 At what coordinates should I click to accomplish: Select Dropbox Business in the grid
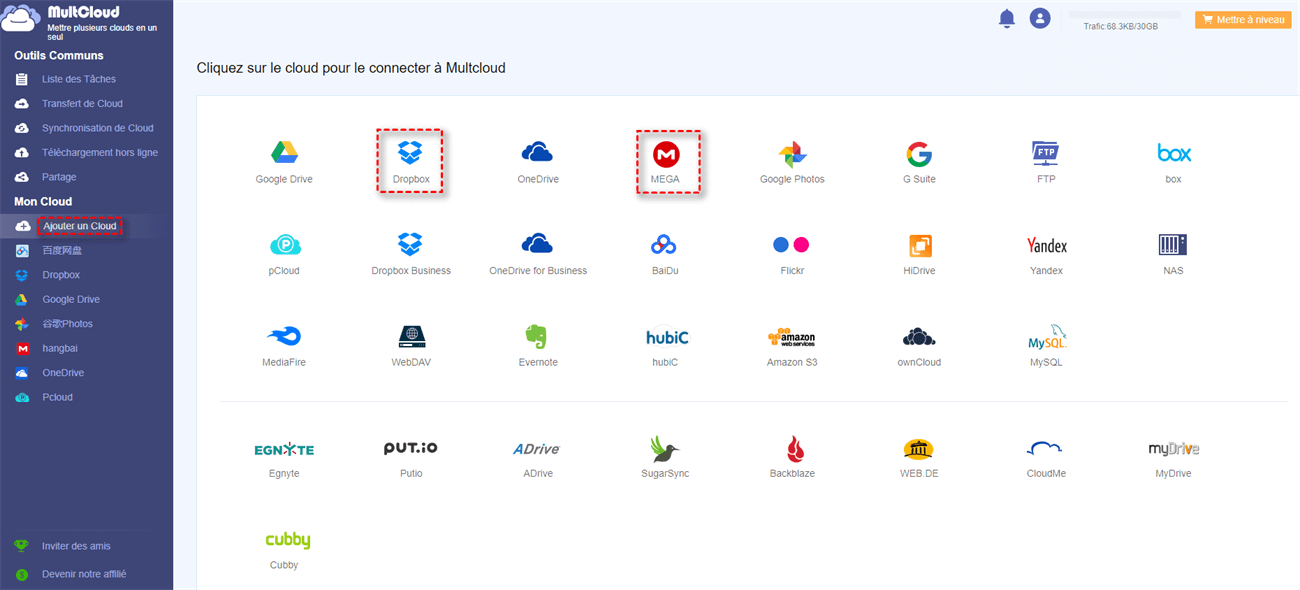pyautogui.click(x=410, y=244)
